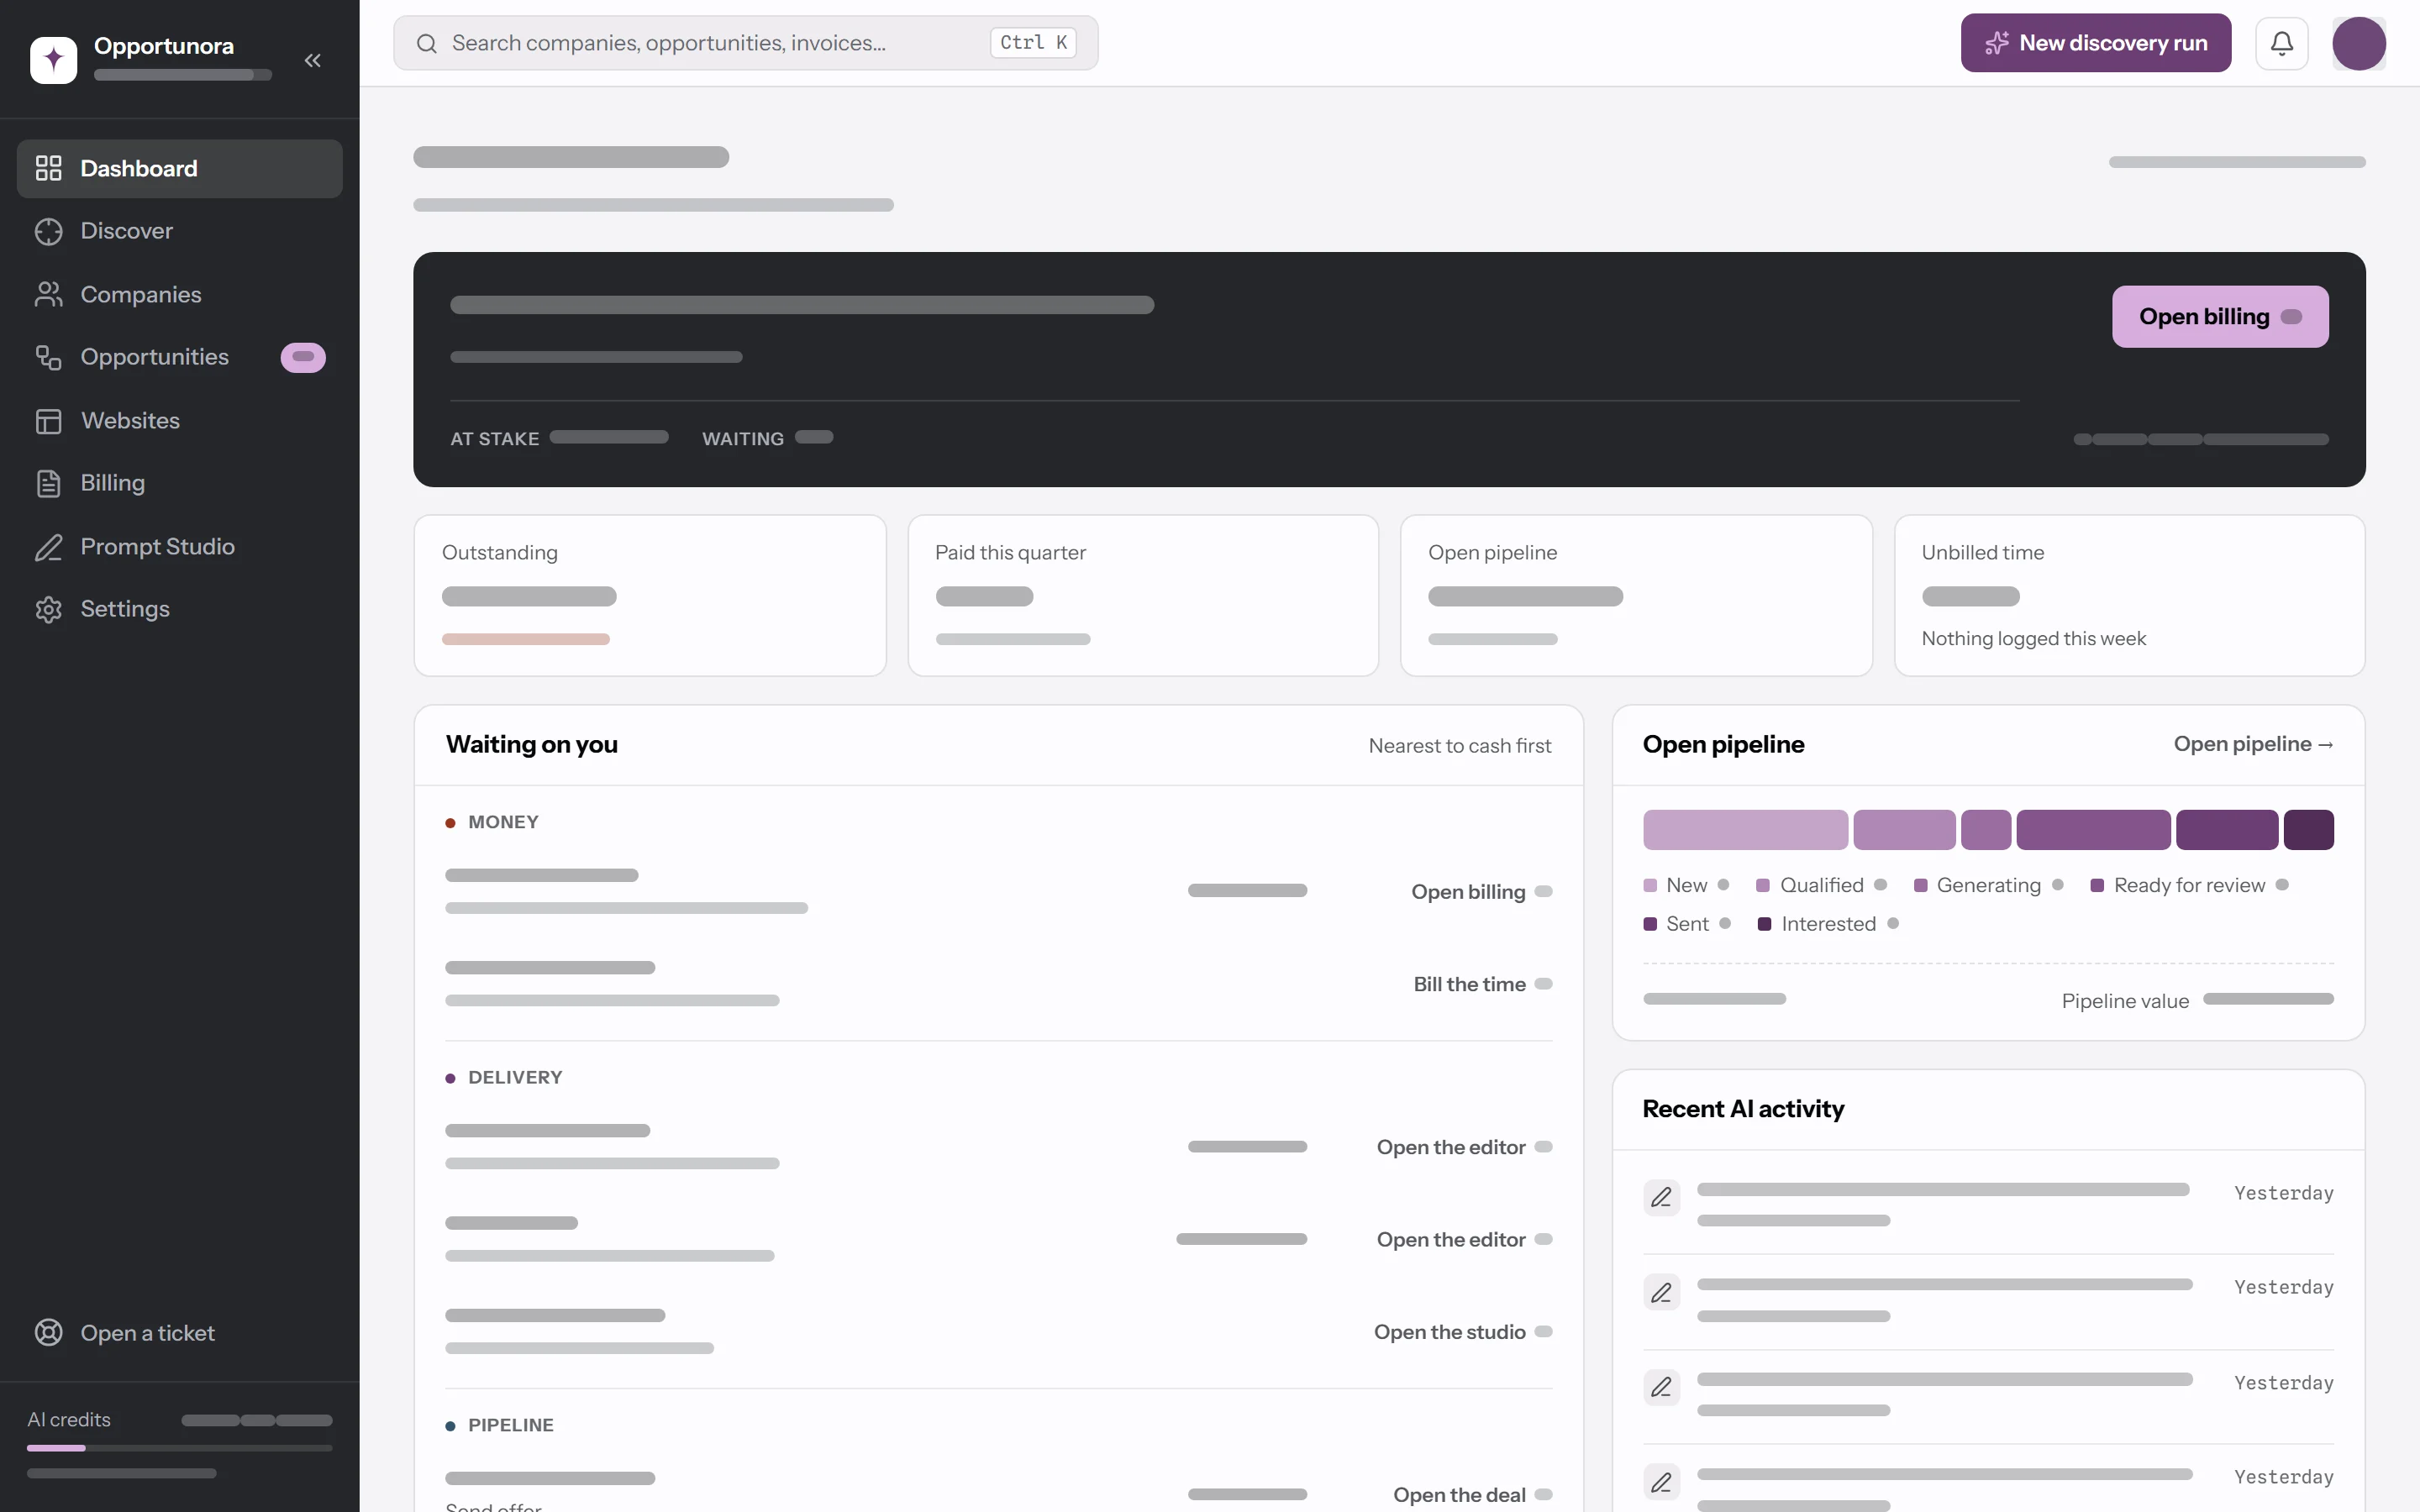
Task: Focus the search companies input field
Action: pos(745,43)
